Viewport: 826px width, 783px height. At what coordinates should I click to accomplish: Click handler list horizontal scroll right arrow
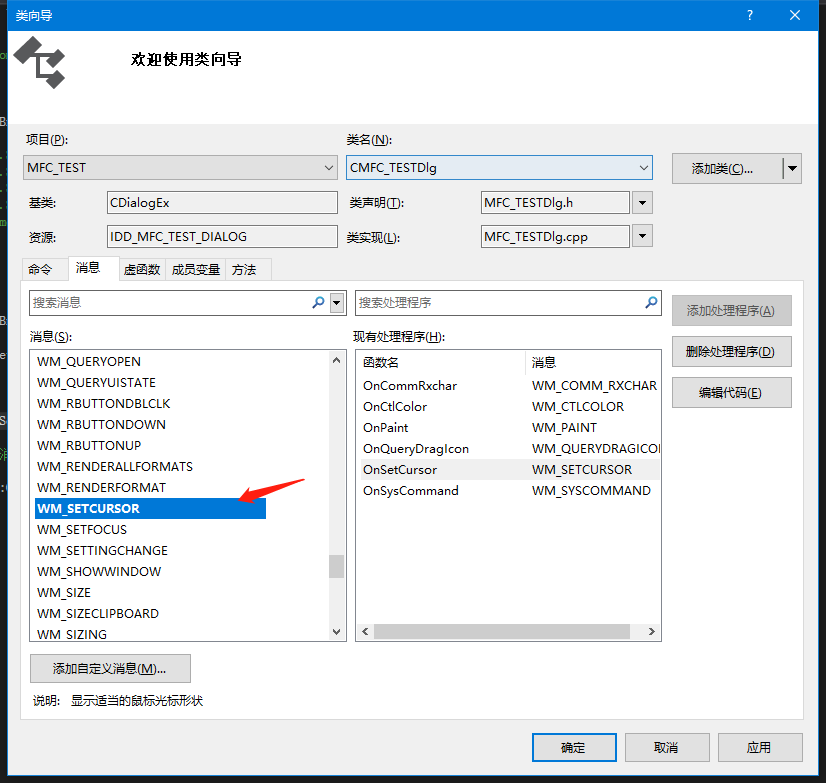(652, 631)
